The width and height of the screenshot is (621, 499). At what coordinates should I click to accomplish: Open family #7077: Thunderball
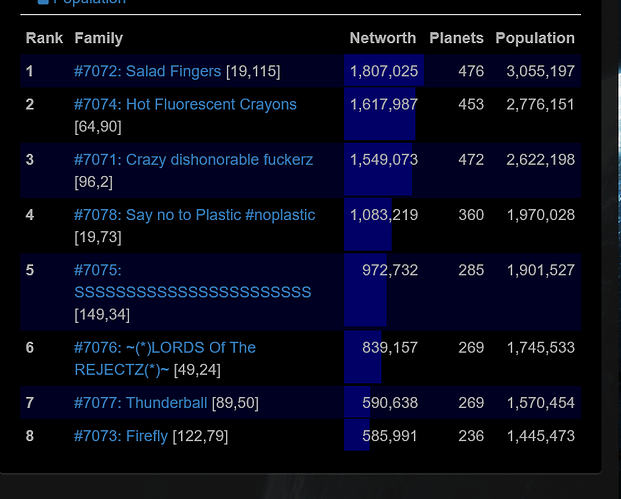140,402
